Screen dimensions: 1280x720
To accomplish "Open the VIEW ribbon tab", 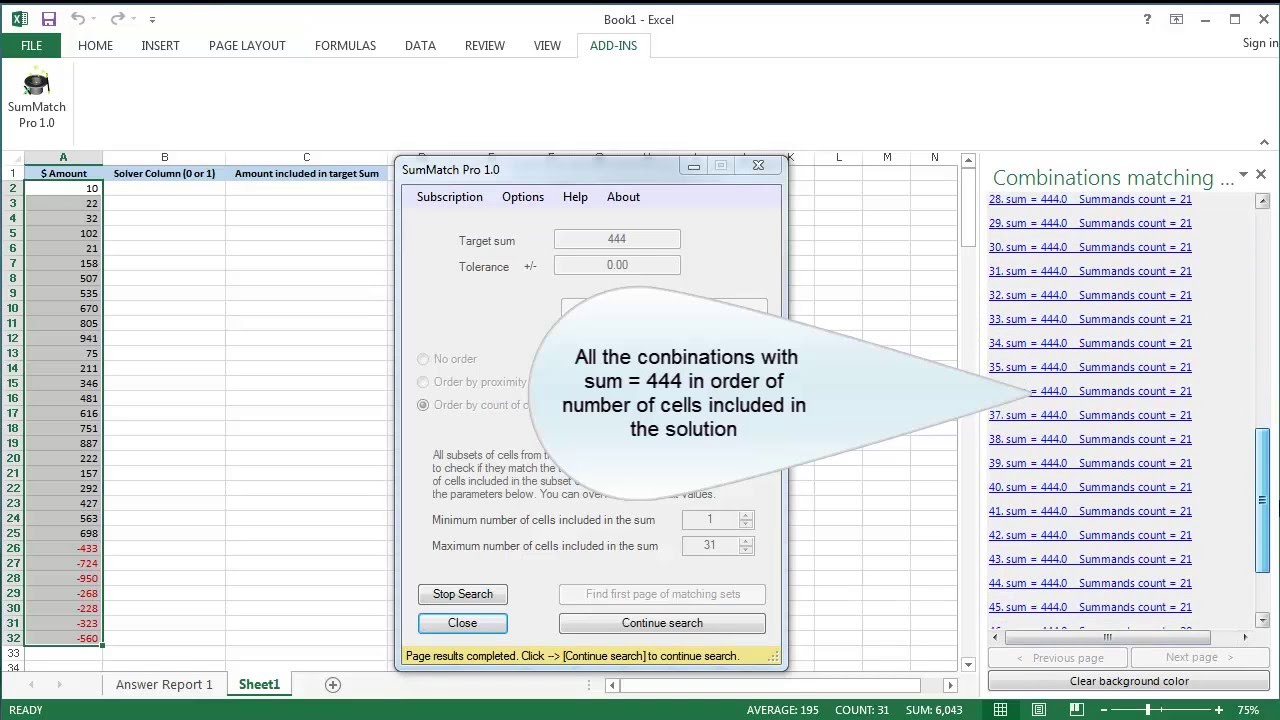I will [x=547, y=45].
